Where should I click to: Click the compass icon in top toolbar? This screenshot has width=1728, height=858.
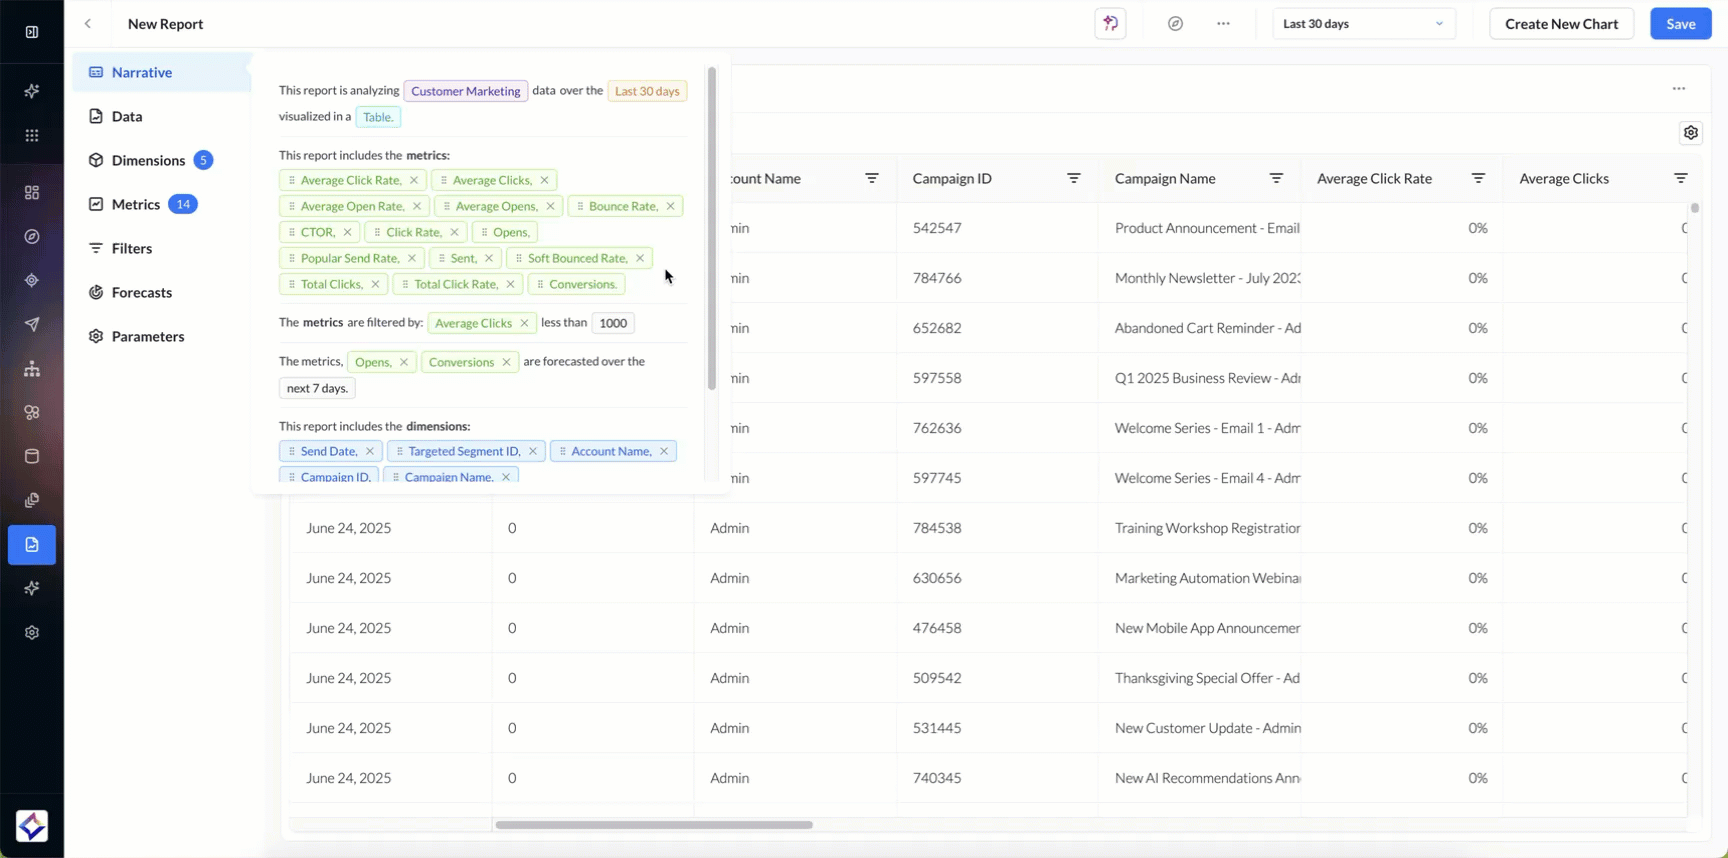point(1175,24)
